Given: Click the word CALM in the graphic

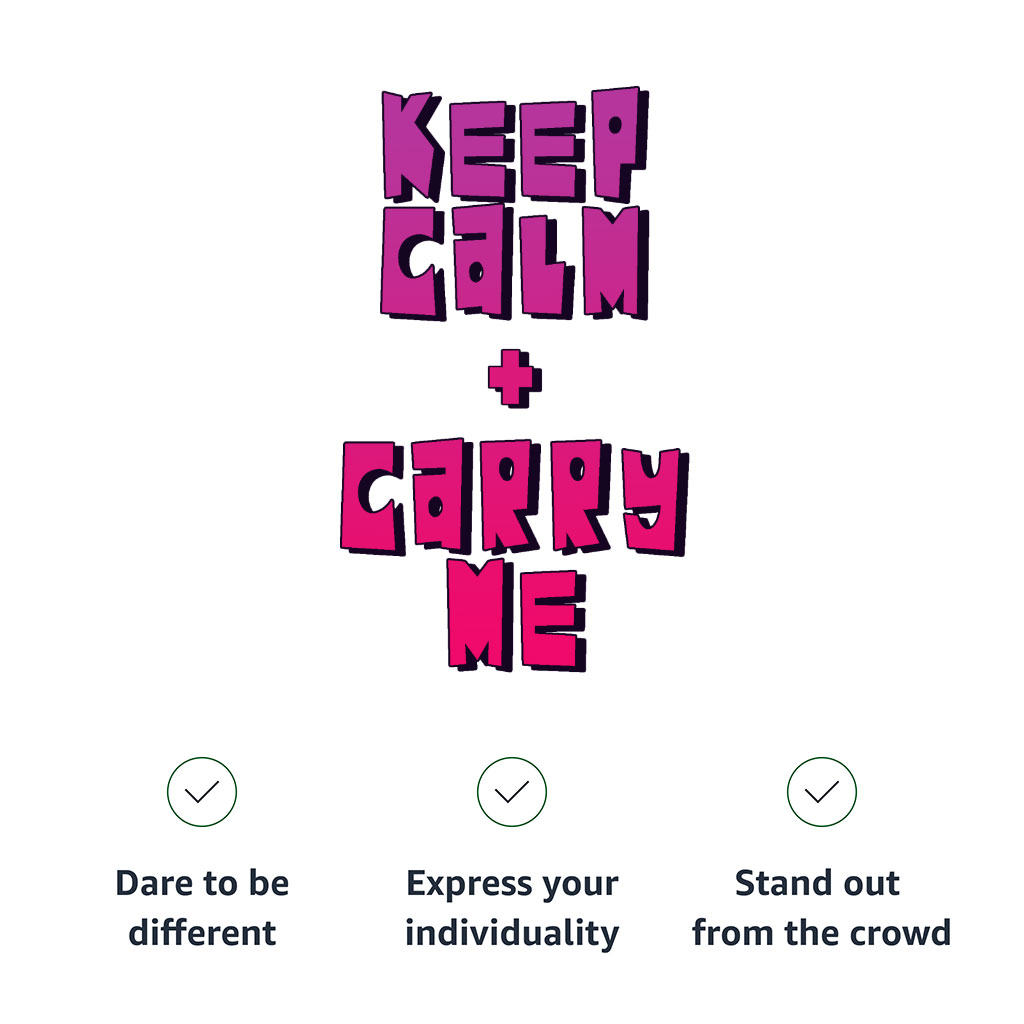Looking at the screenshot, I should pos(513,262).
